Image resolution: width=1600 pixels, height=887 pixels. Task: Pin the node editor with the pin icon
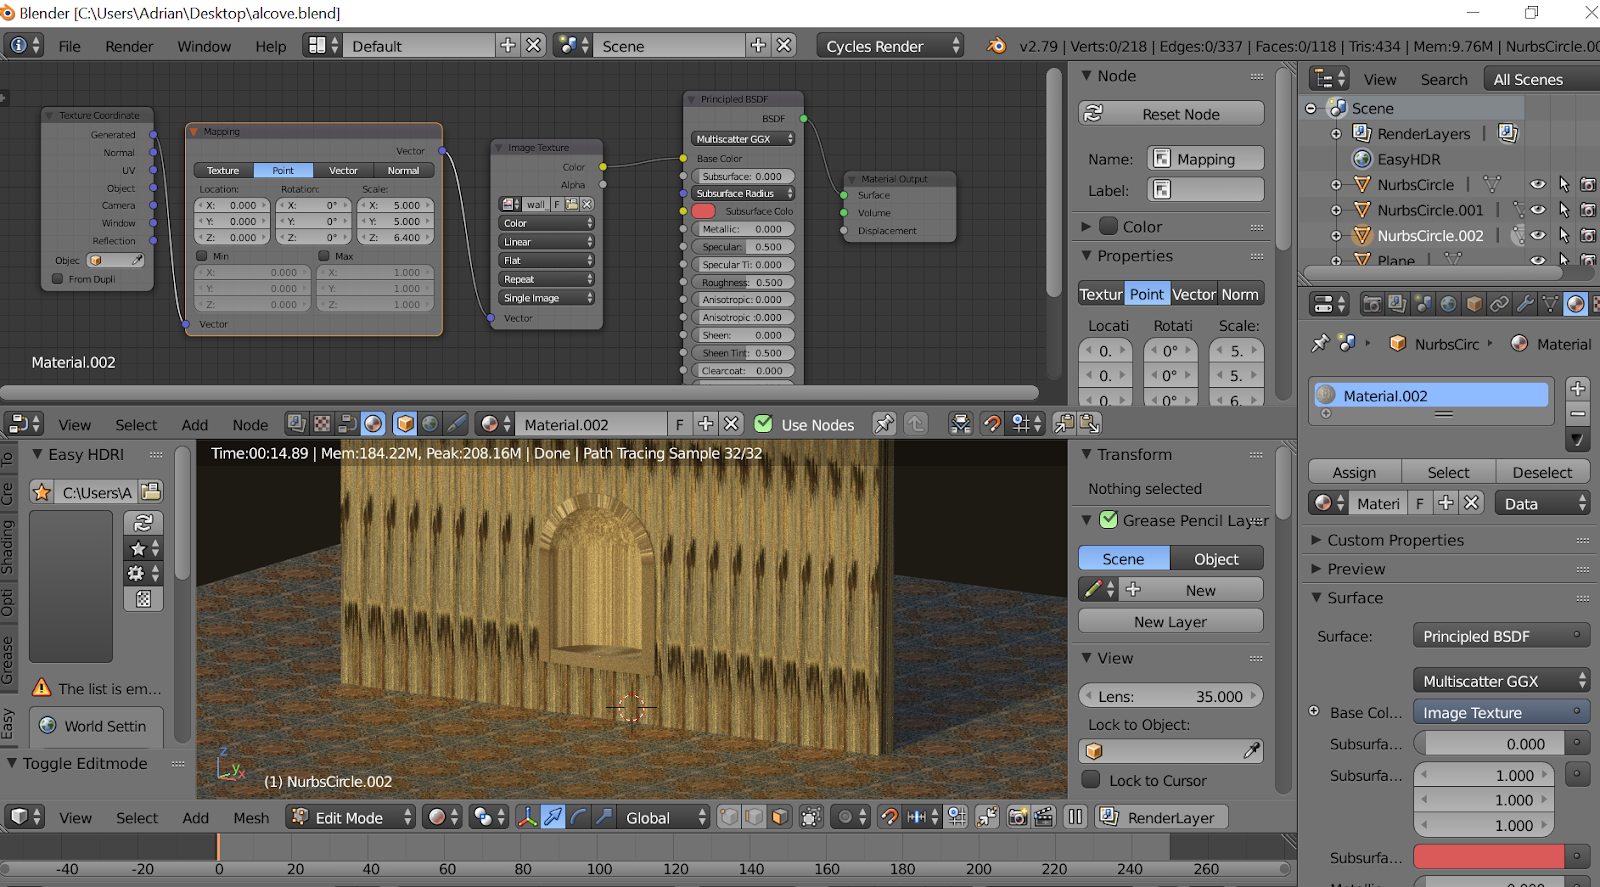click(884, 424)
